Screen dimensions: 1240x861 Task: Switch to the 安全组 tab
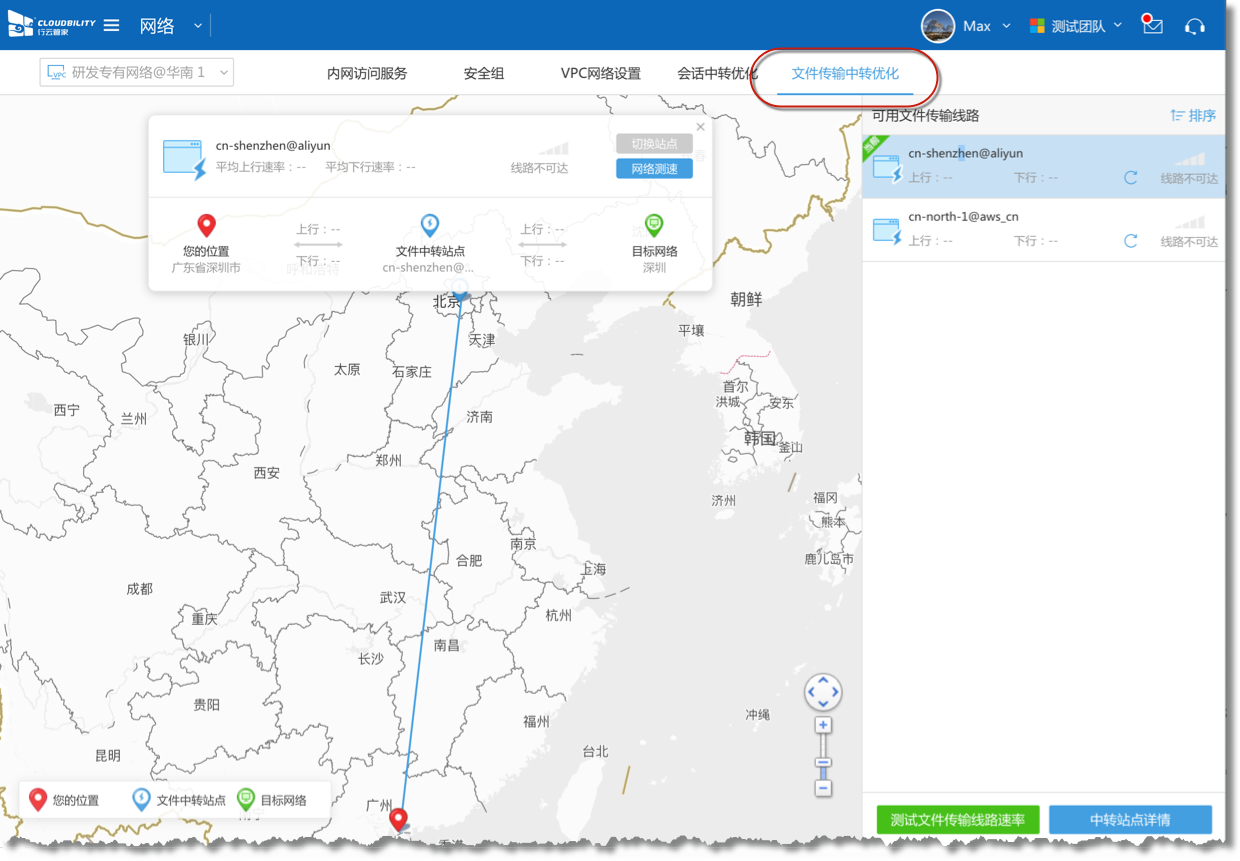[x=484, y=73]
